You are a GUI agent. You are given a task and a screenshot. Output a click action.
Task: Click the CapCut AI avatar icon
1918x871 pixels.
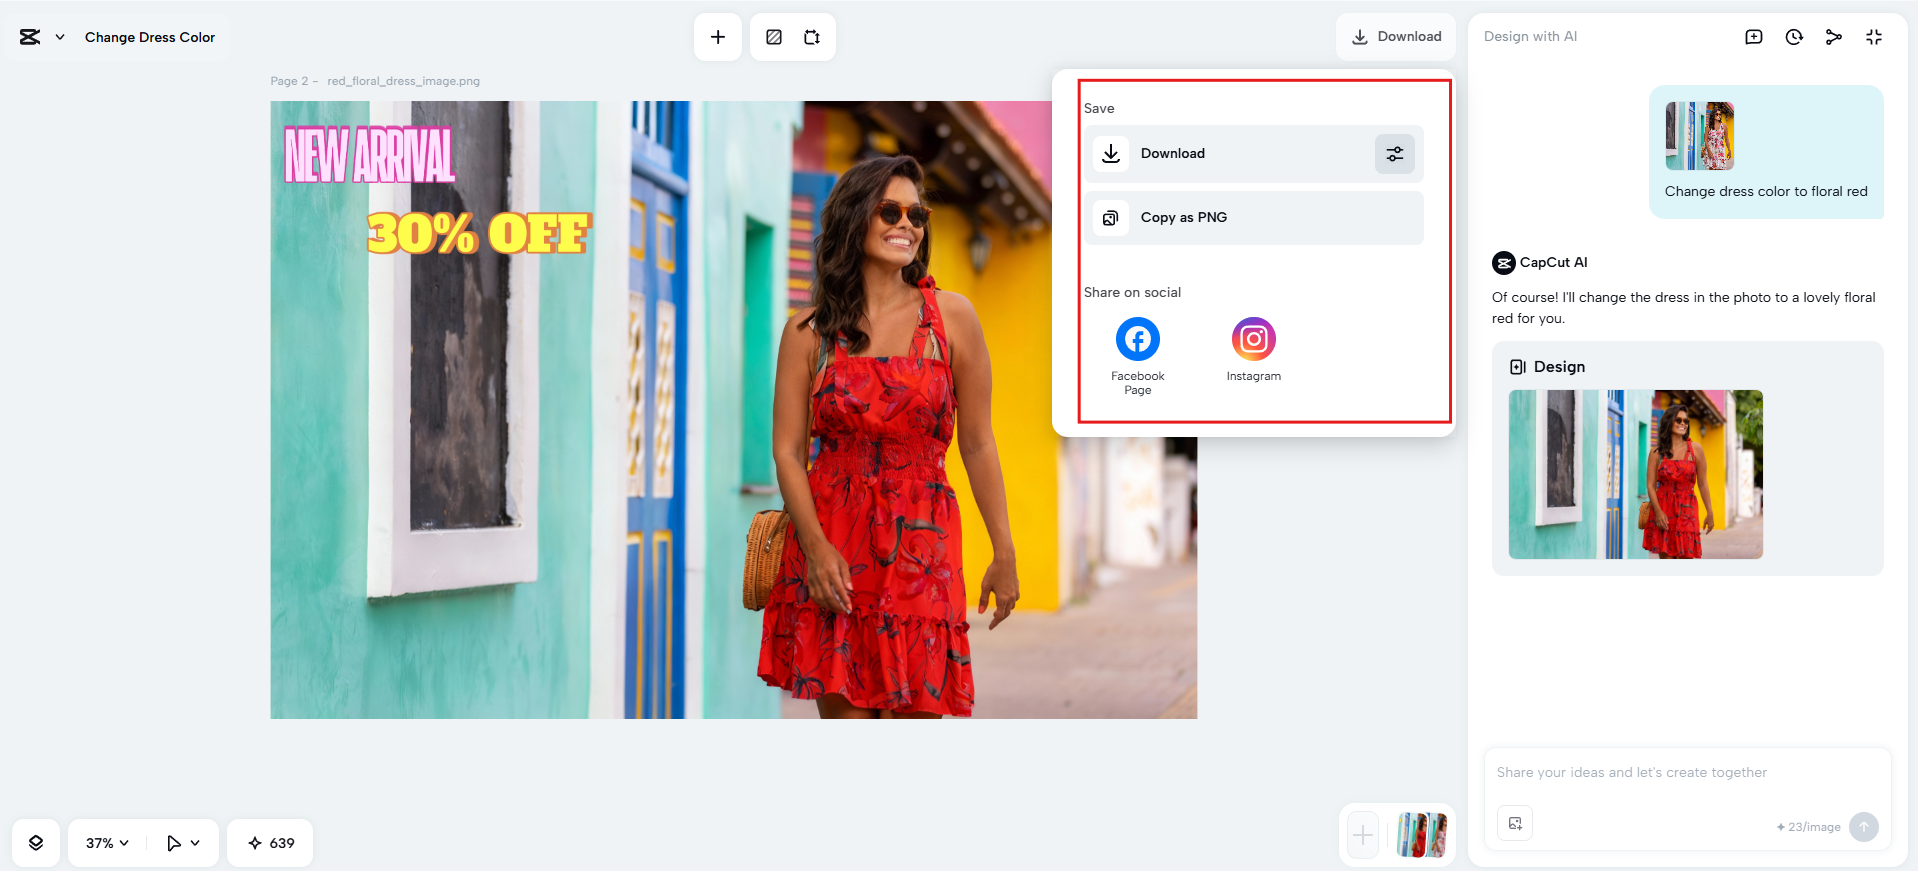pos(1504,263)
